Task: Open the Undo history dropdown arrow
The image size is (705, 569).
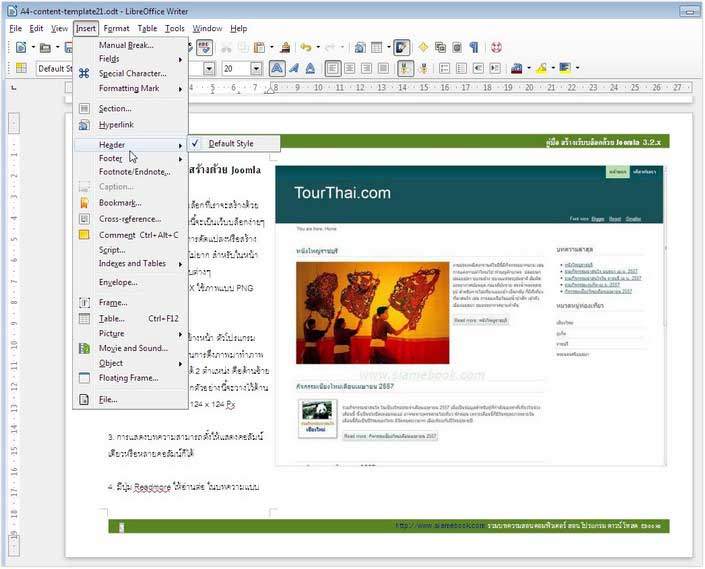Action: coord(318,47)
